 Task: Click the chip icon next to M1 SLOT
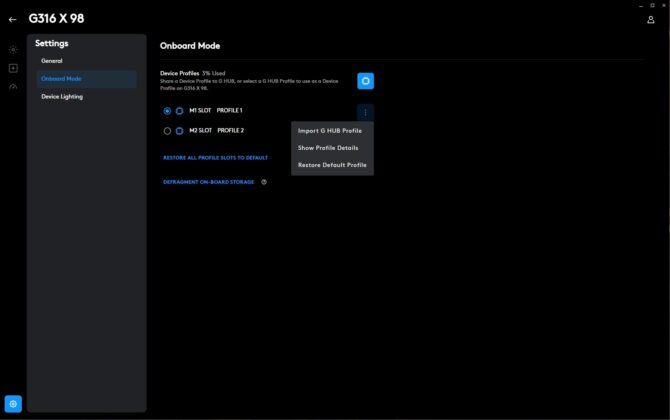click(179, 111)
